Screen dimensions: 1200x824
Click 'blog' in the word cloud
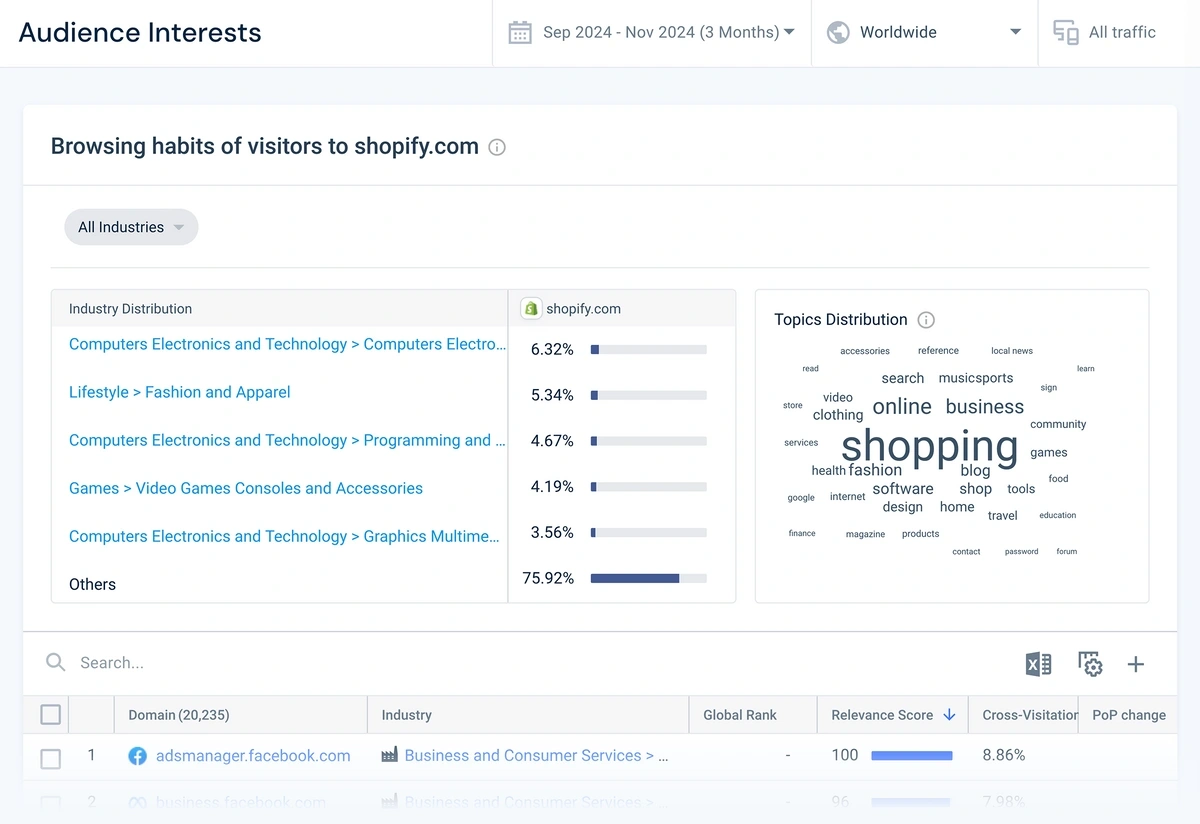(x=975, y=470)
